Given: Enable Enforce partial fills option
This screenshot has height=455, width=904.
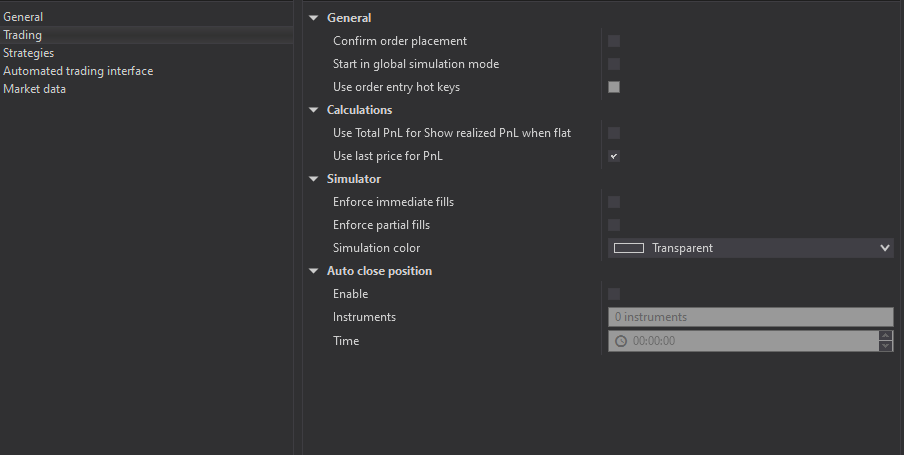Looking at the screenshot, I should click(614, 225).
